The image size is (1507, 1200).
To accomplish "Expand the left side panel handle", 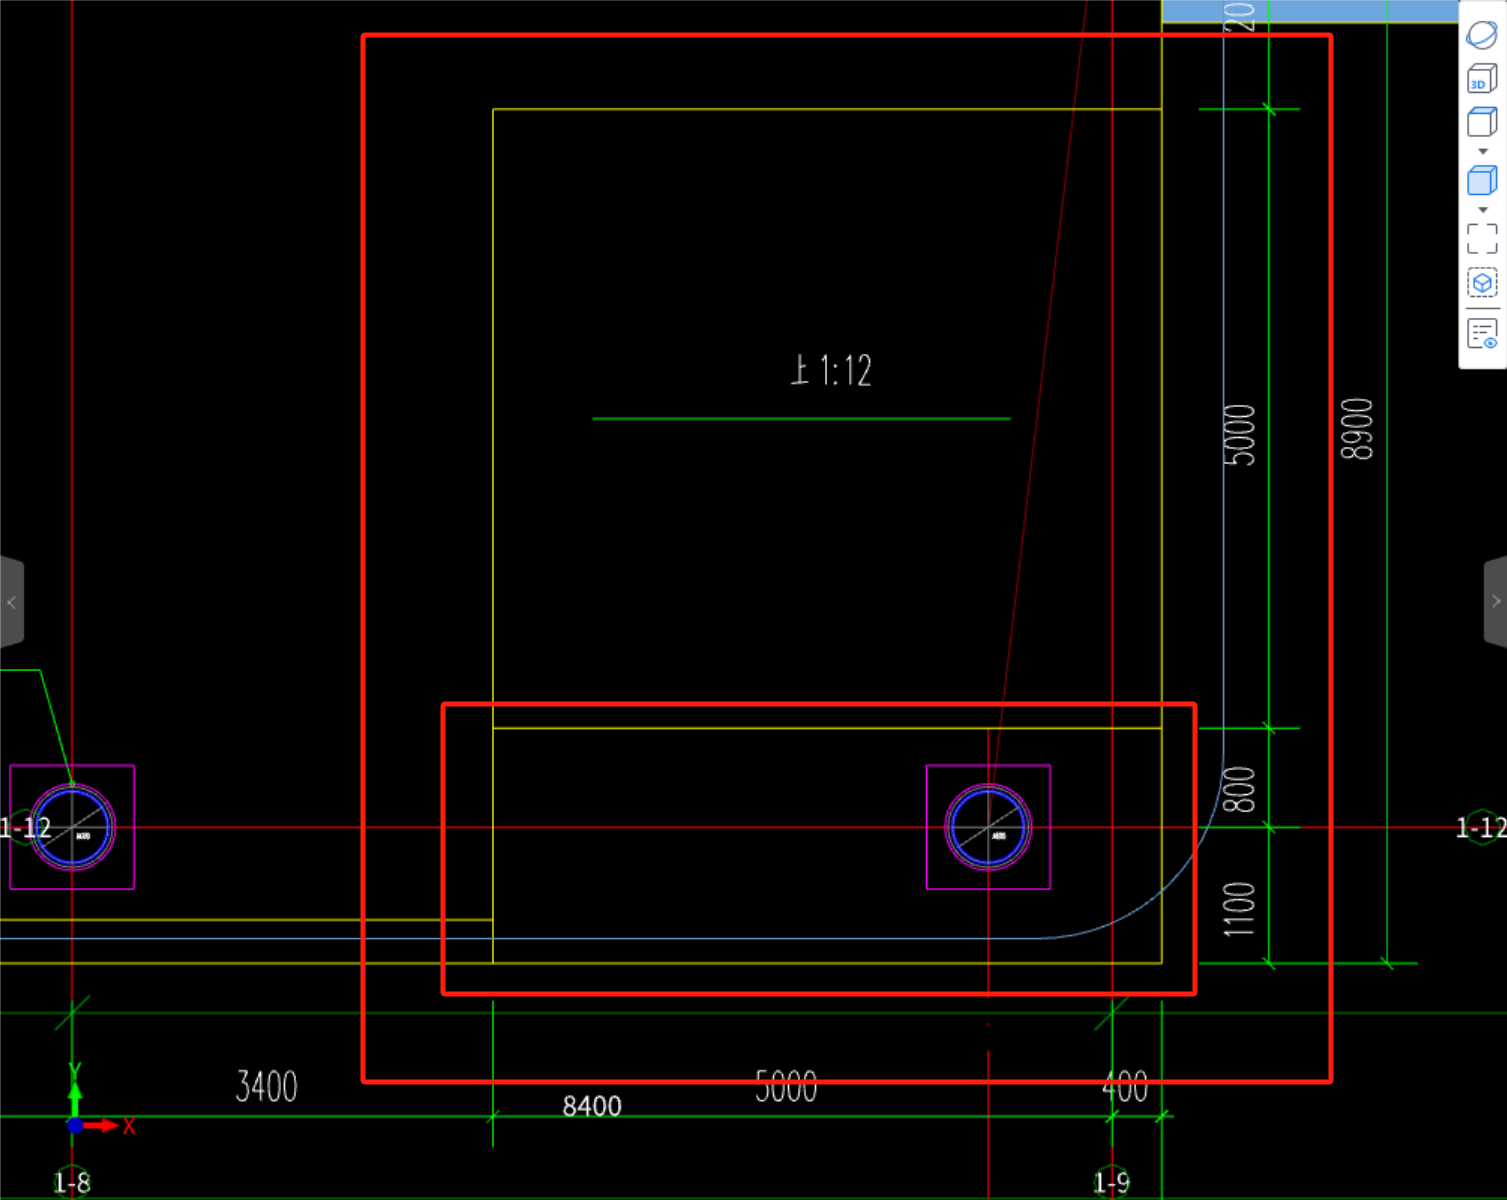I will pos(11,602).
